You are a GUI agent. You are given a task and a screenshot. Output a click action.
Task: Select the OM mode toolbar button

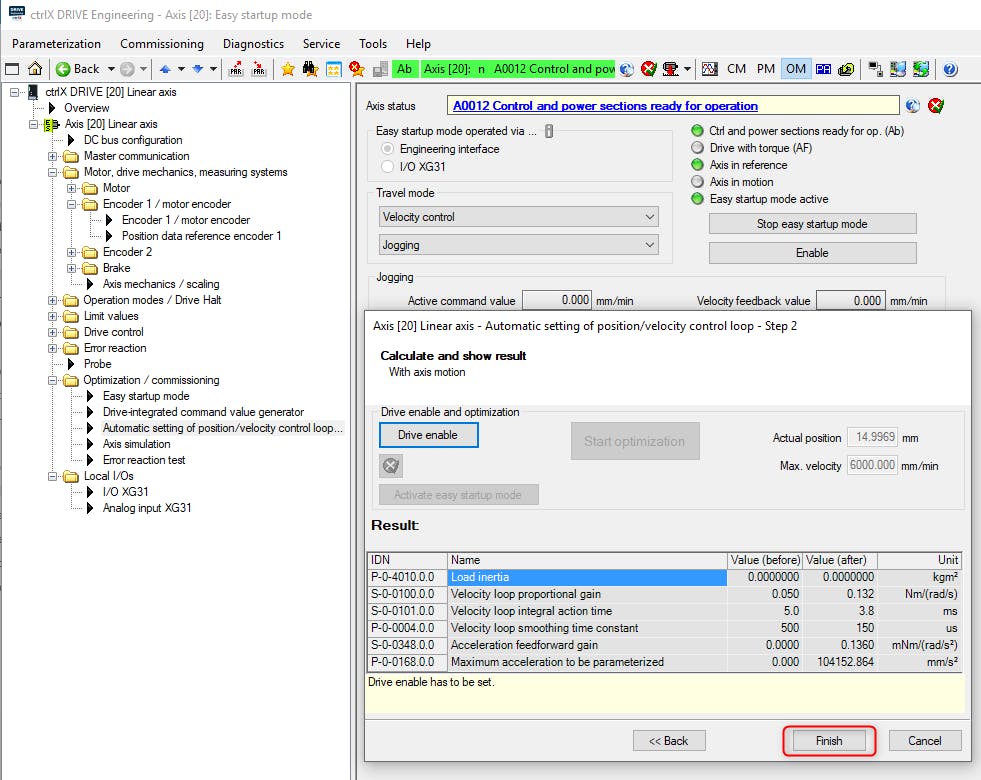[796, 69]
